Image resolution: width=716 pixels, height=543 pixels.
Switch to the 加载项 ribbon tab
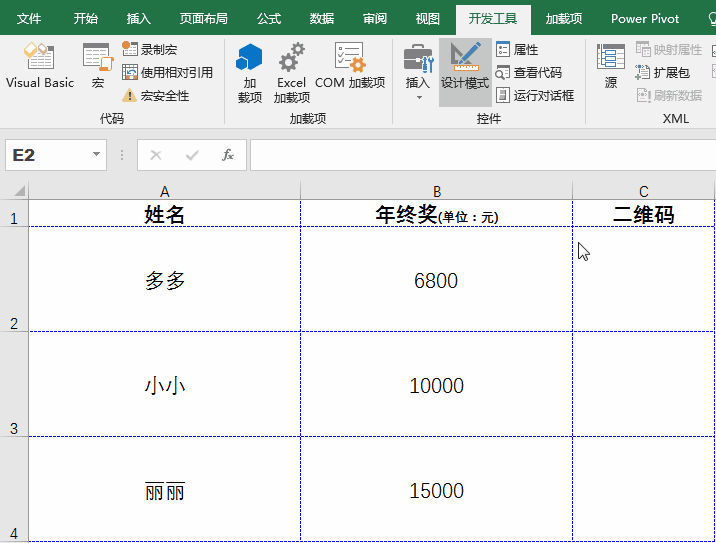563,19
